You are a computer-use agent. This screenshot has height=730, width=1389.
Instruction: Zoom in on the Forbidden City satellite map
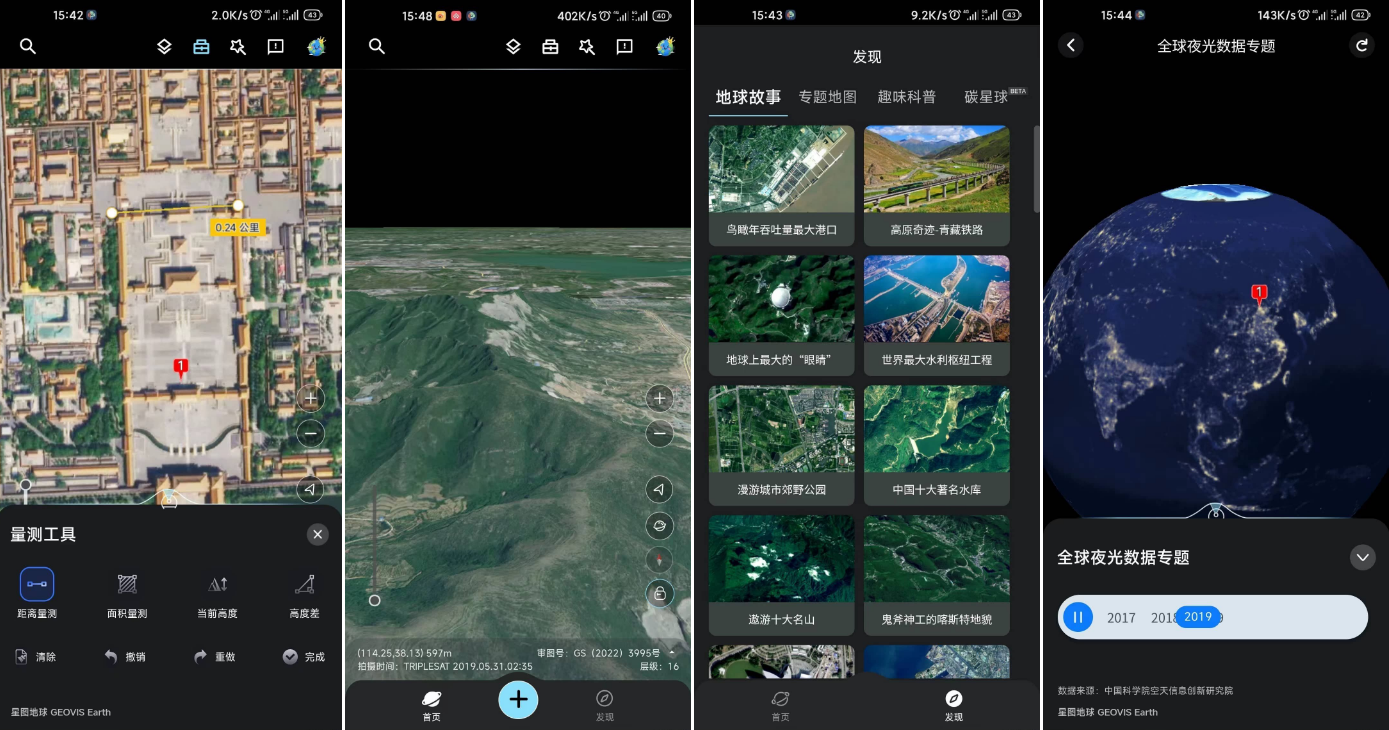coord(311,398)
